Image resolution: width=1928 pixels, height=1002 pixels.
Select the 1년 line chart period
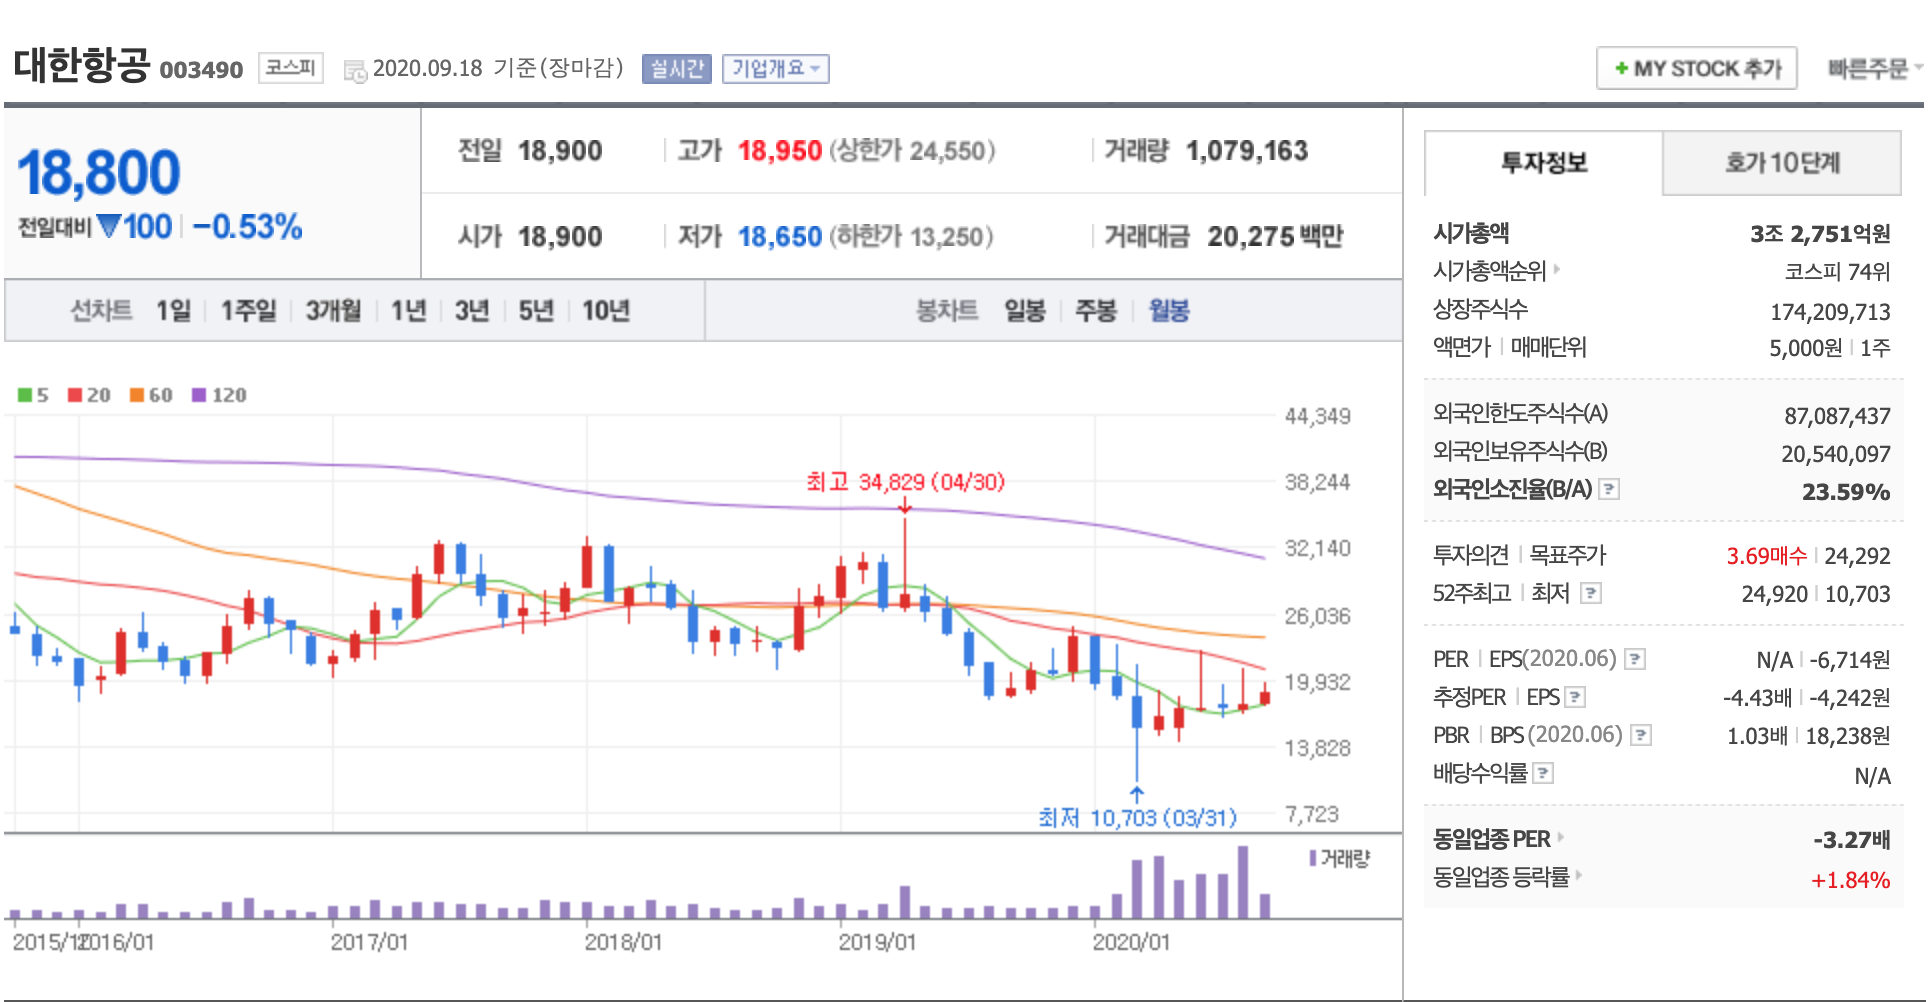(x=408, y=310)
